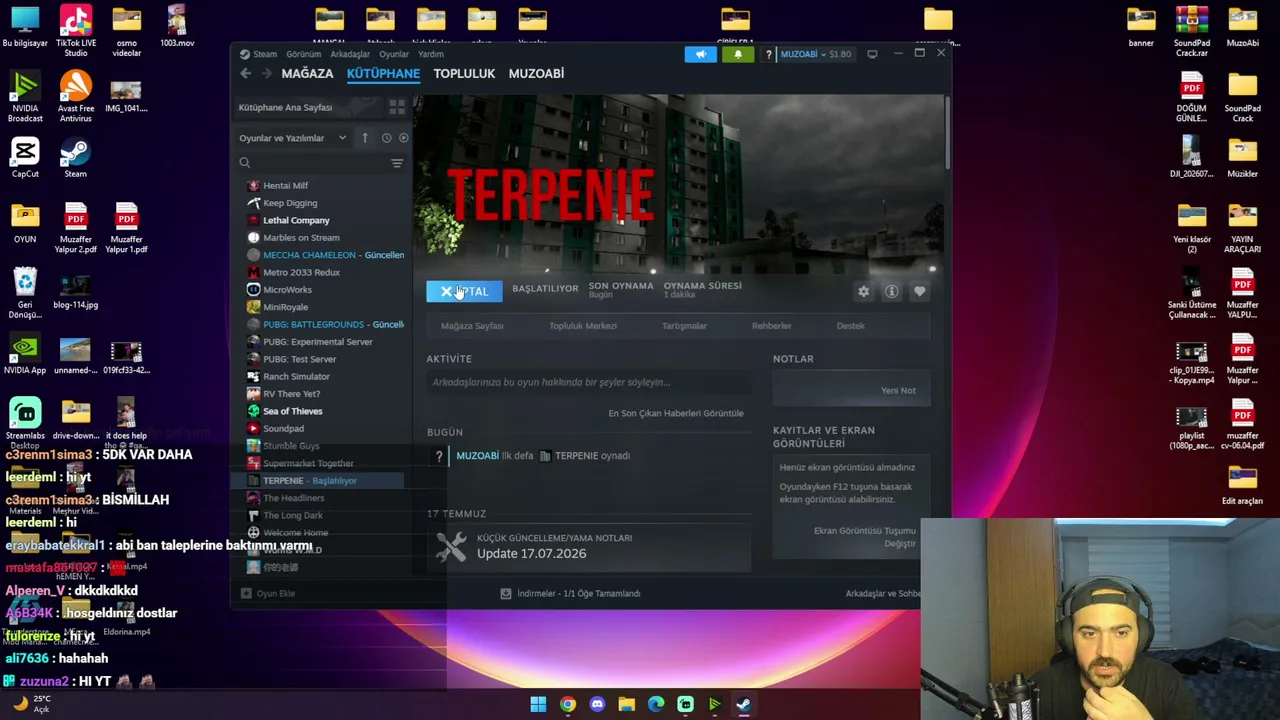Go back with the Steam back arrow
This screenshot has height=720, width=1280.
(x=246, y=74)
